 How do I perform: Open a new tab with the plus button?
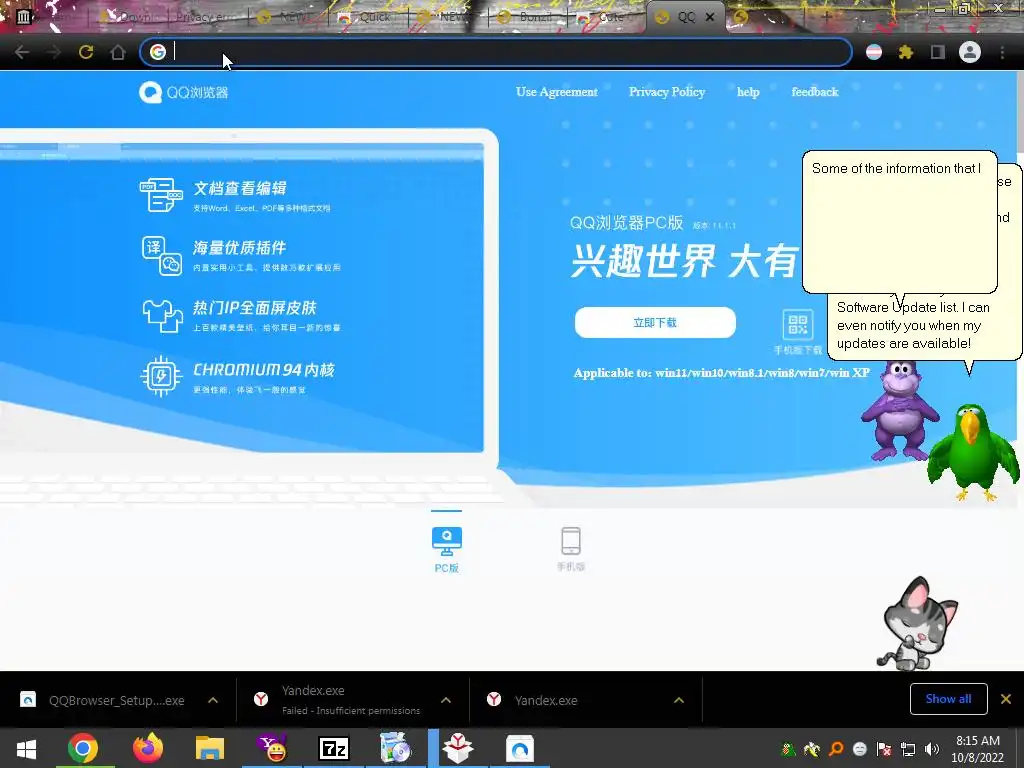[x=827, y=17]
